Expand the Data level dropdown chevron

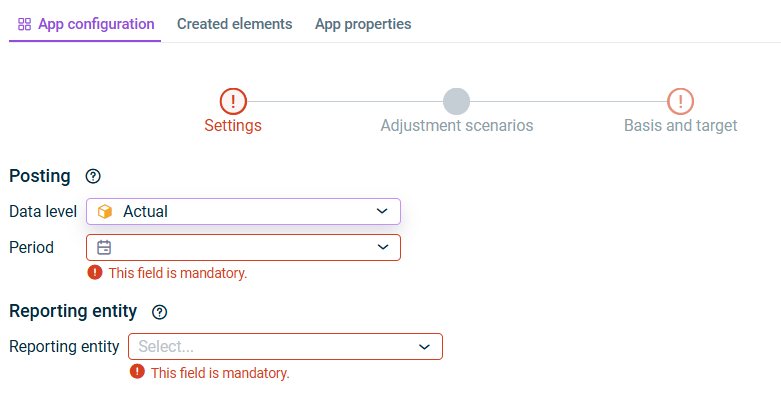pos(381,211)
